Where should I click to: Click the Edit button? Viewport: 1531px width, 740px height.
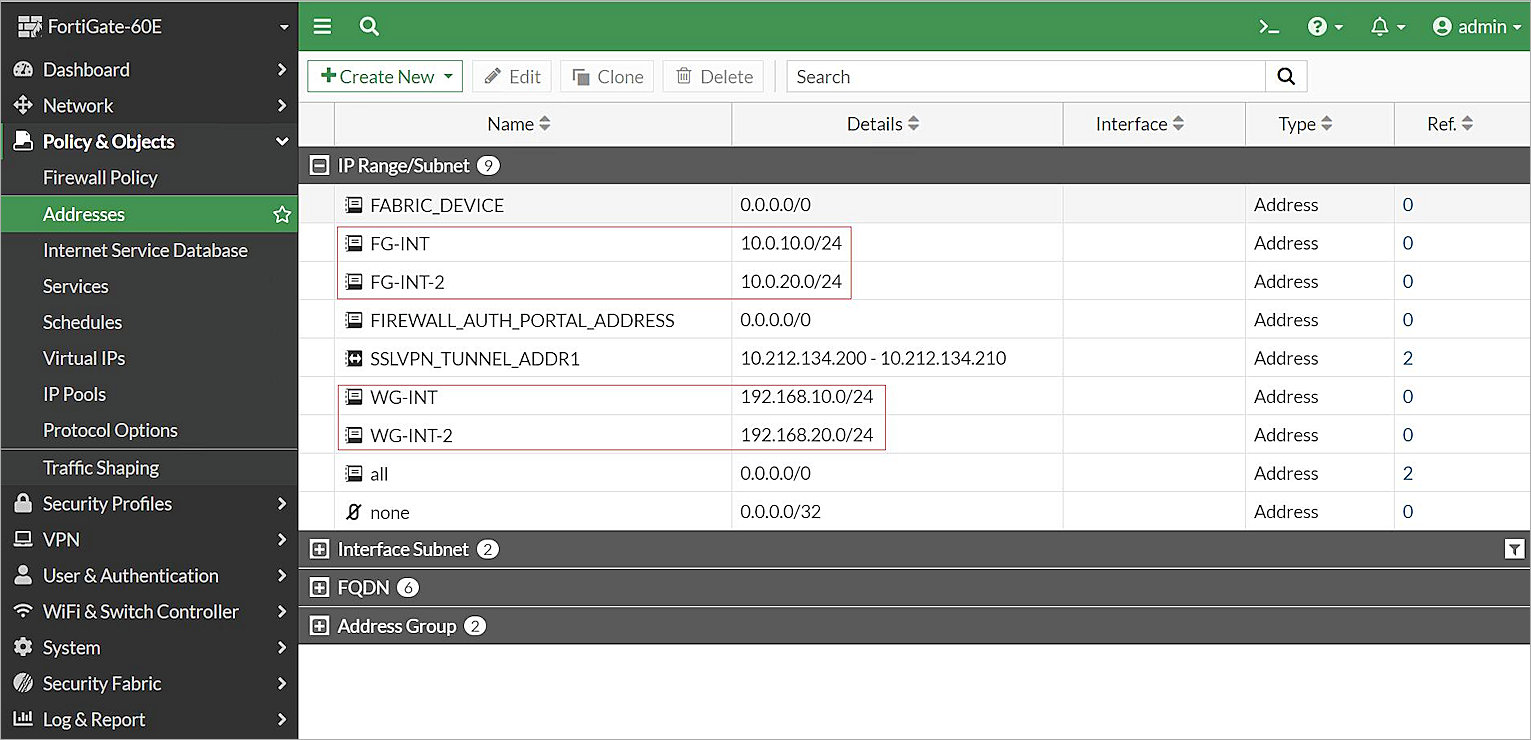pos(511,76)
